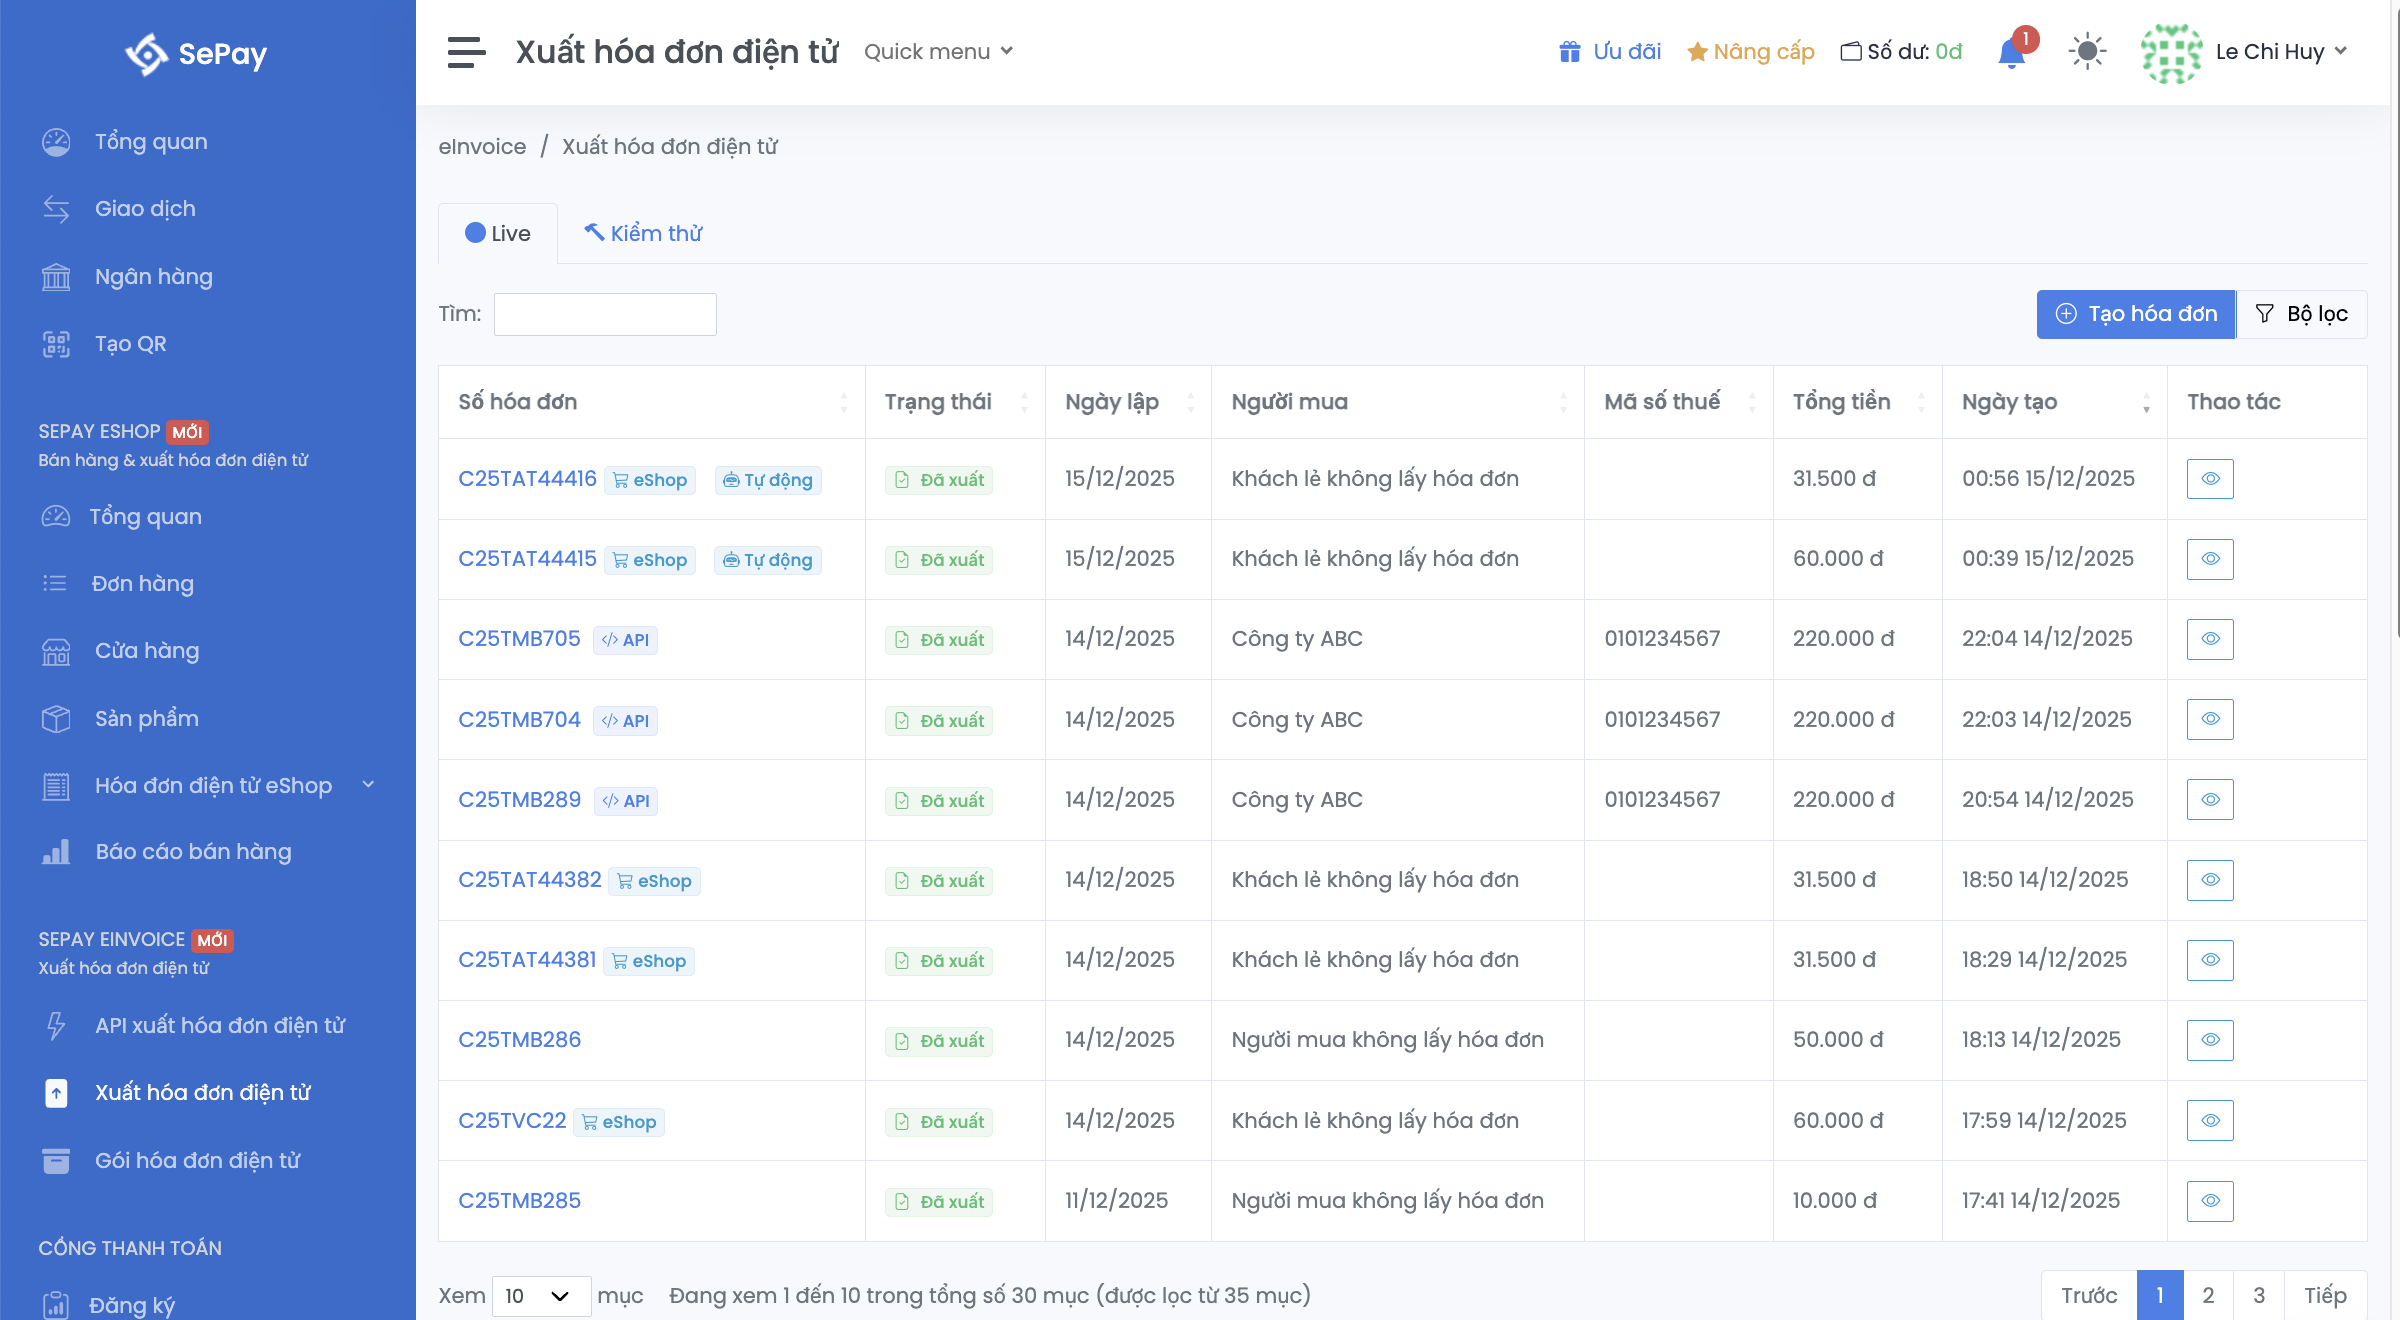Open the notification bell
Viewport: 2400px width, 1320px height.
coord(2011,52)
